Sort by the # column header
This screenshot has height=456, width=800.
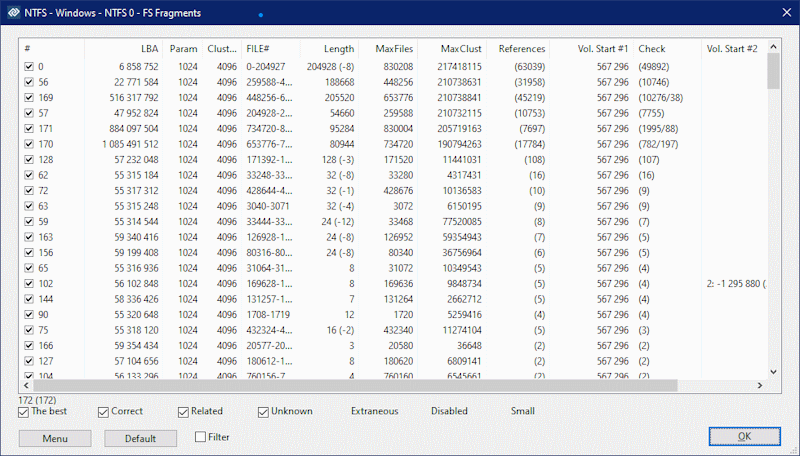[52, 49]
